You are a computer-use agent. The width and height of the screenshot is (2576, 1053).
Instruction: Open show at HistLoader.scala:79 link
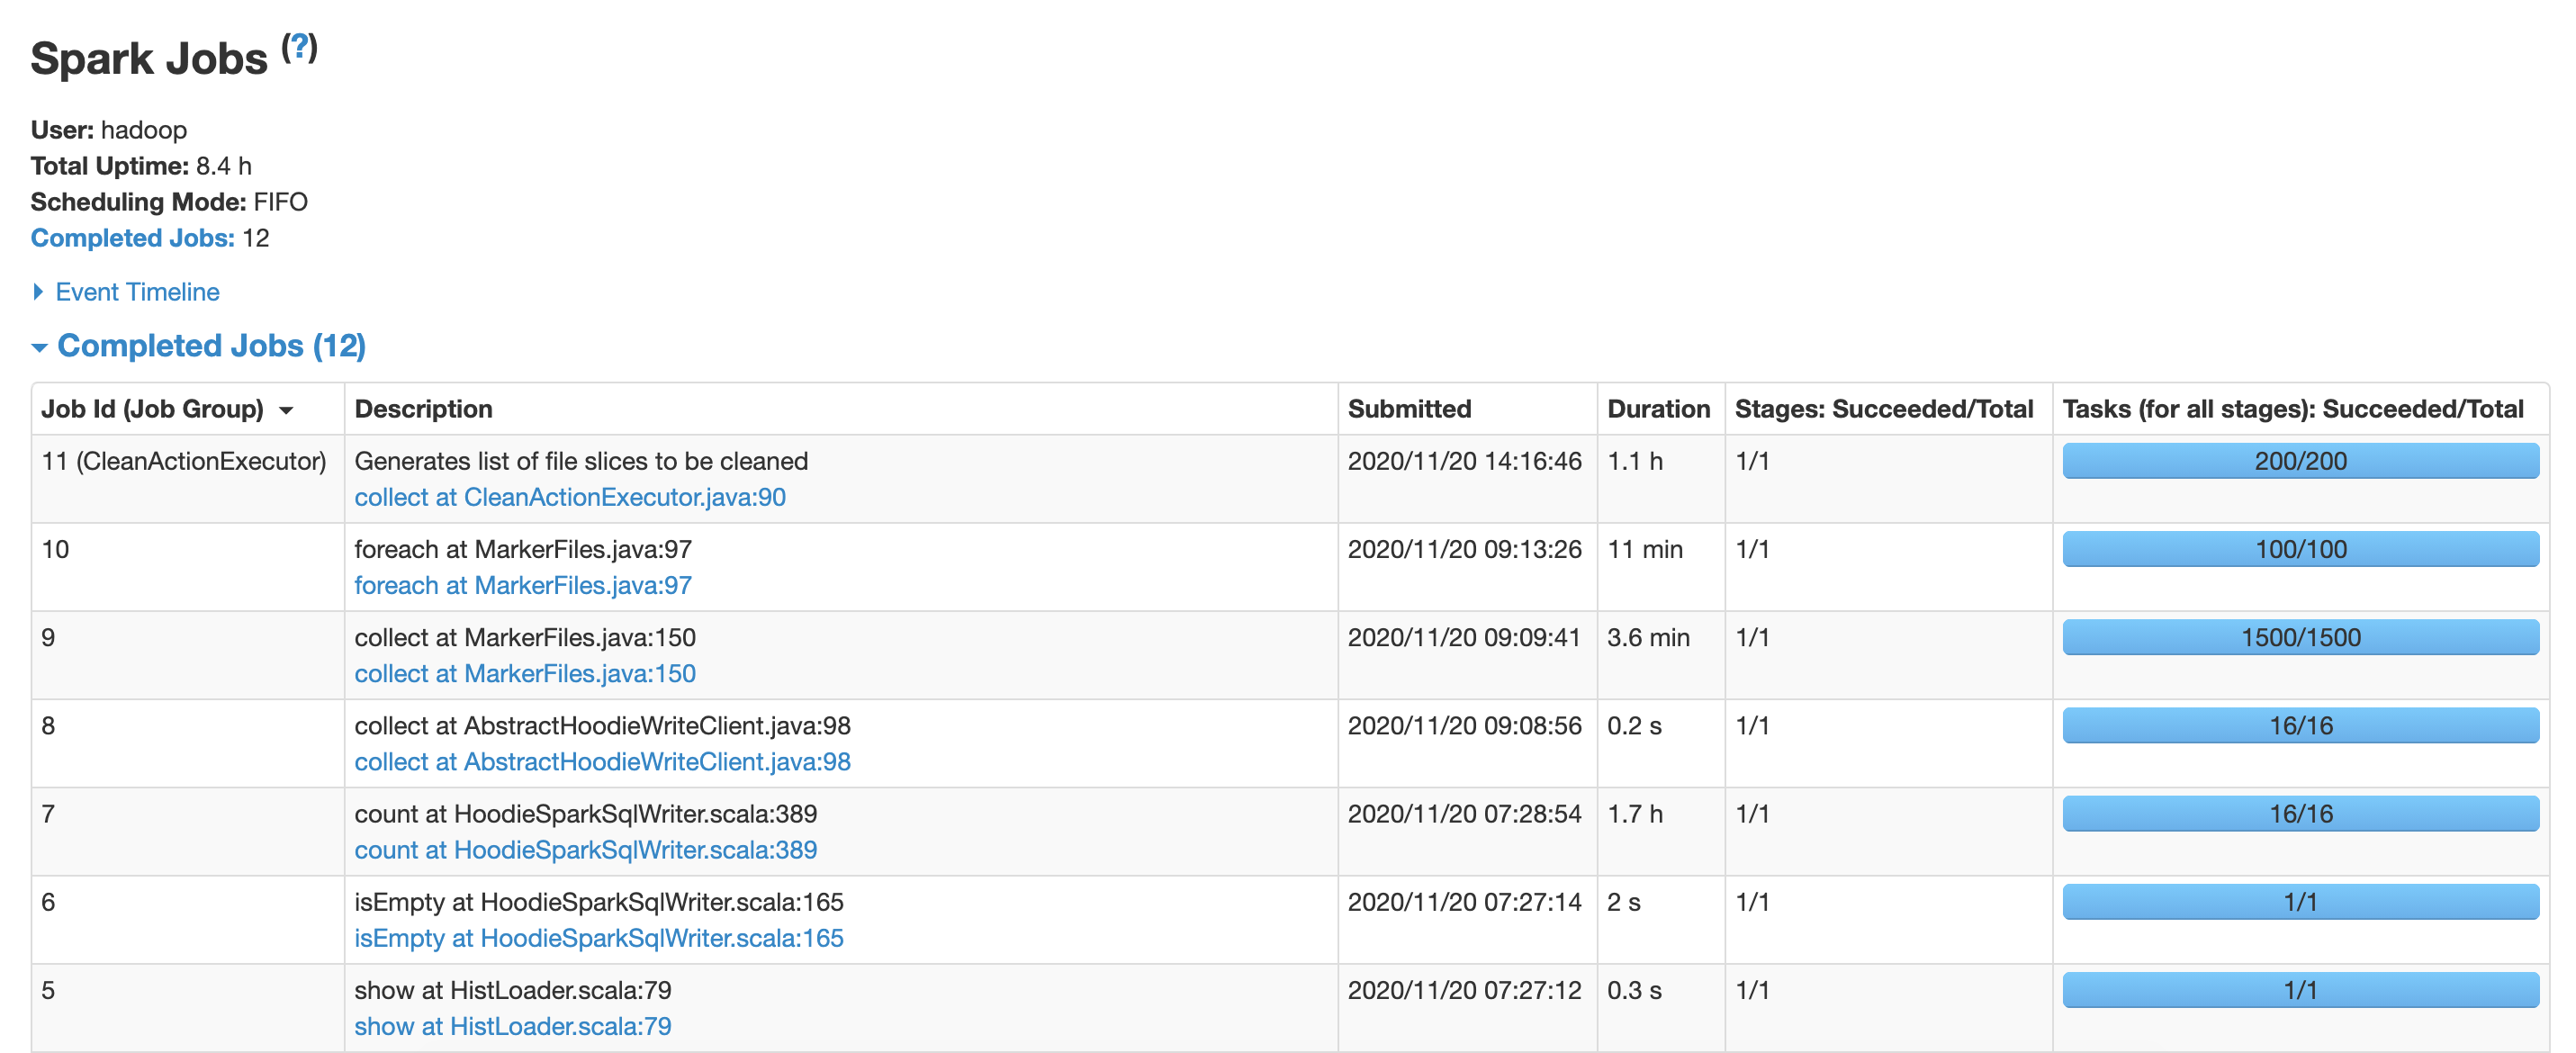(x=512, y=1026)
